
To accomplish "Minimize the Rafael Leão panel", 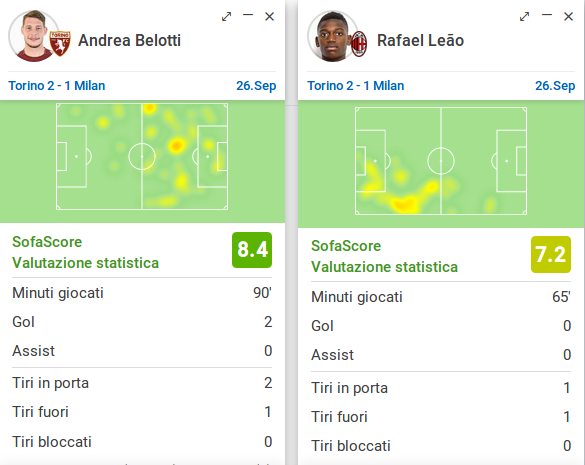I will [x=547, y=15].
